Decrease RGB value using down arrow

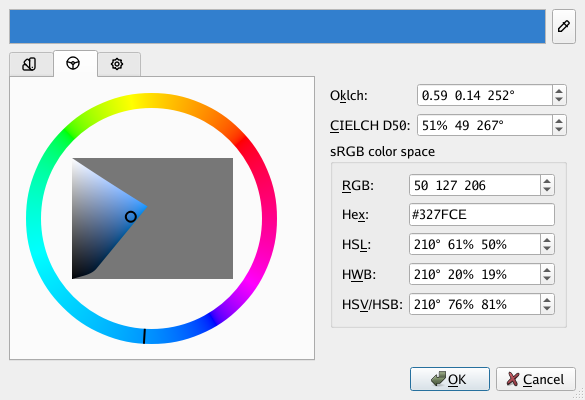(x=547, y=190)
